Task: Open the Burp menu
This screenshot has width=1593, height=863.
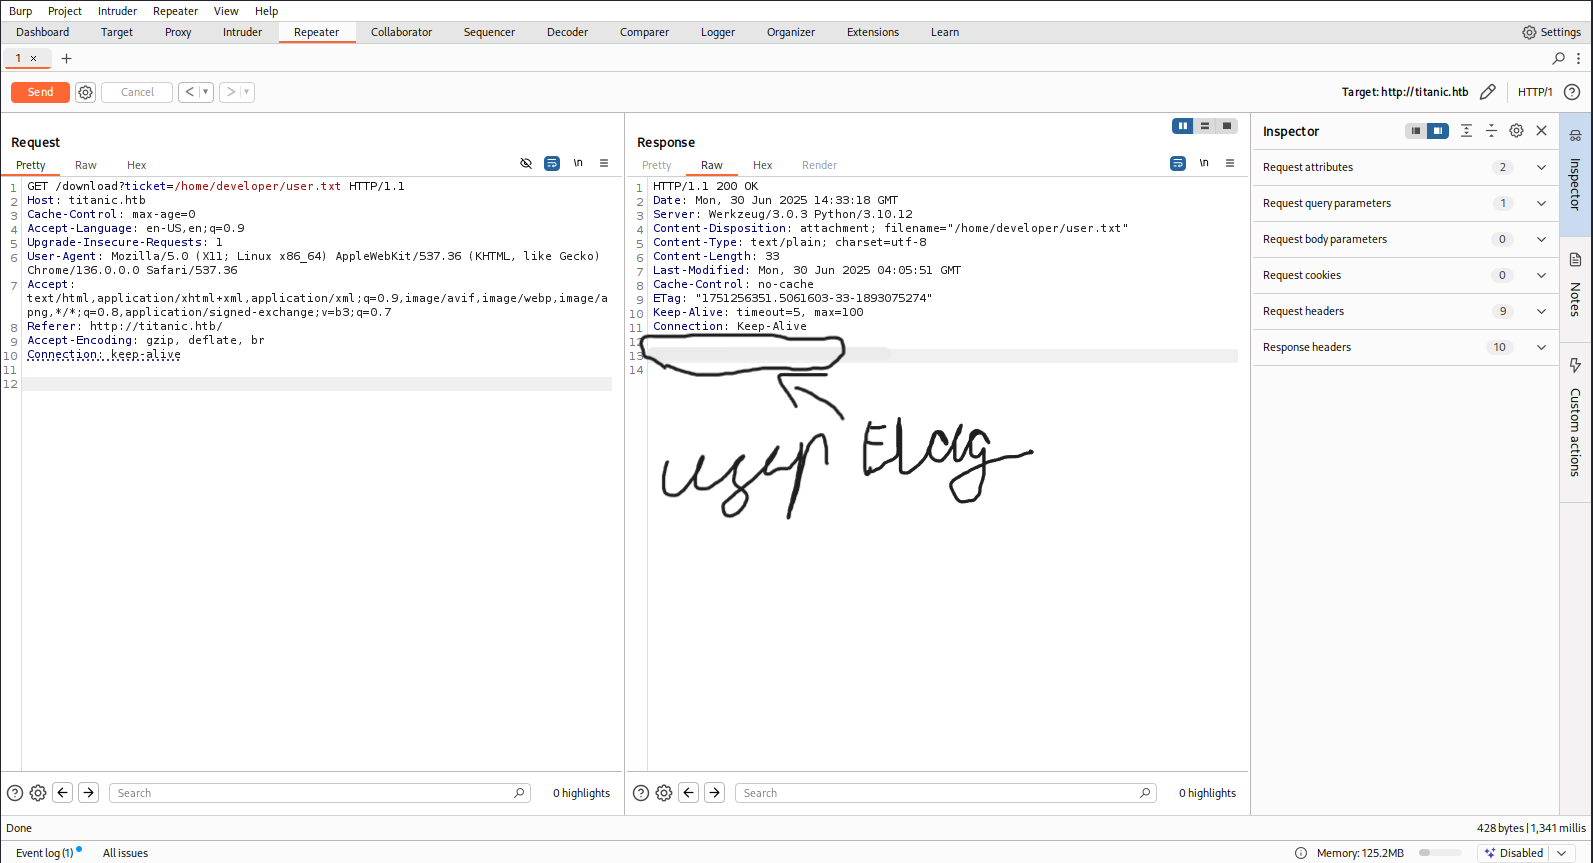Action: click(21, 11)
